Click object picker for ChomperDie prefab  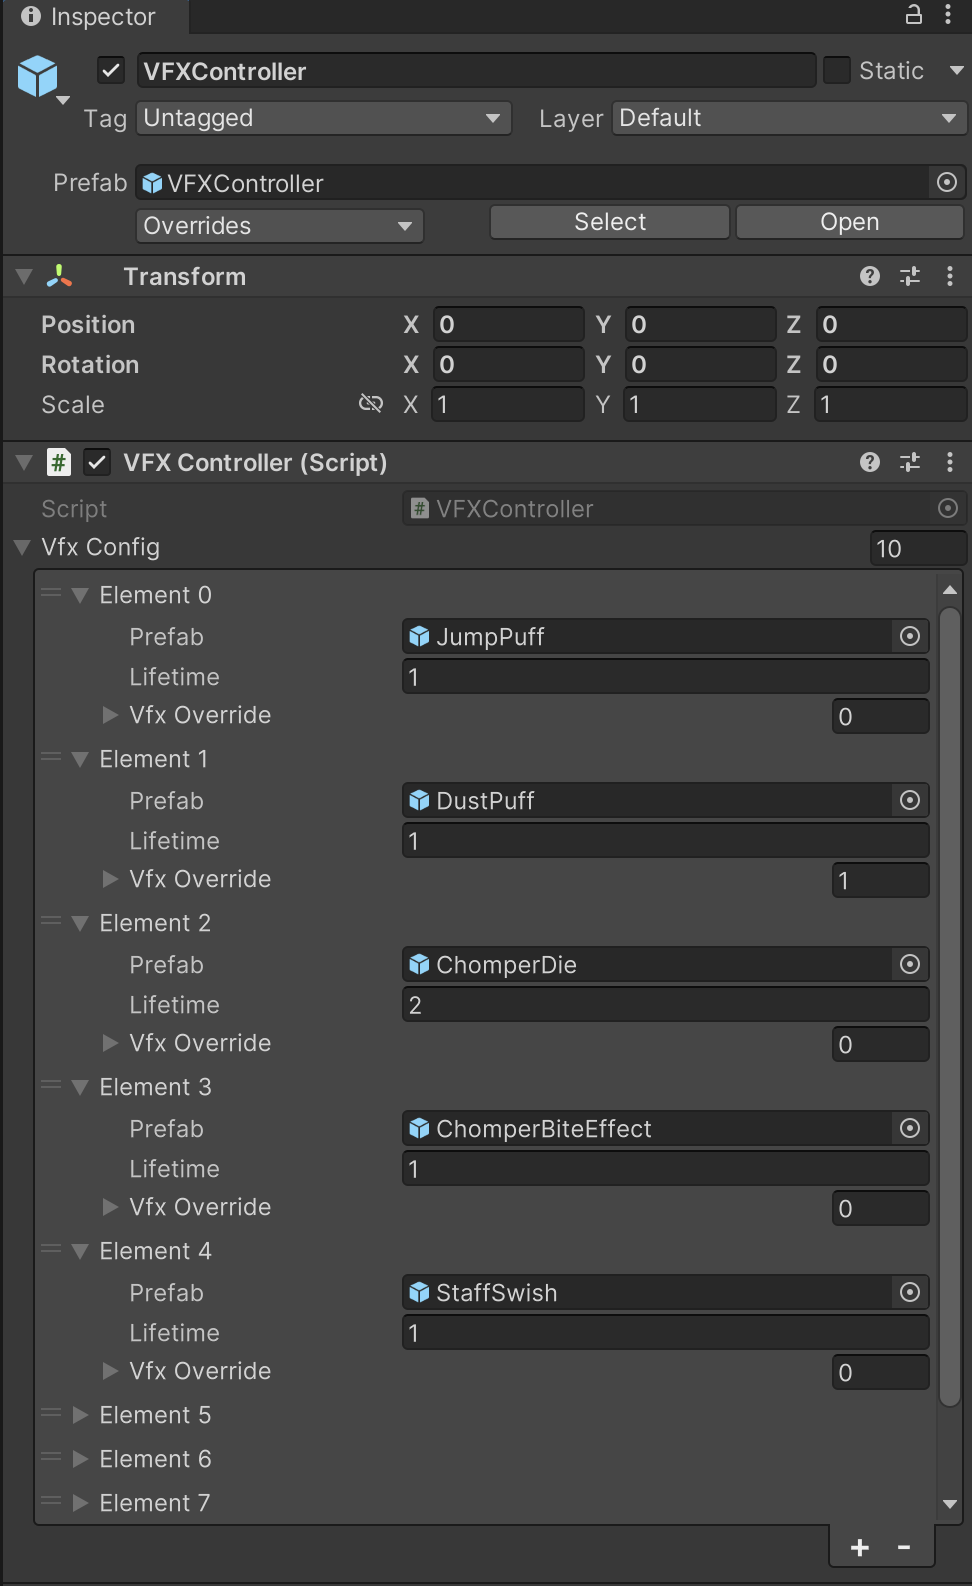(x=910, y=965)
